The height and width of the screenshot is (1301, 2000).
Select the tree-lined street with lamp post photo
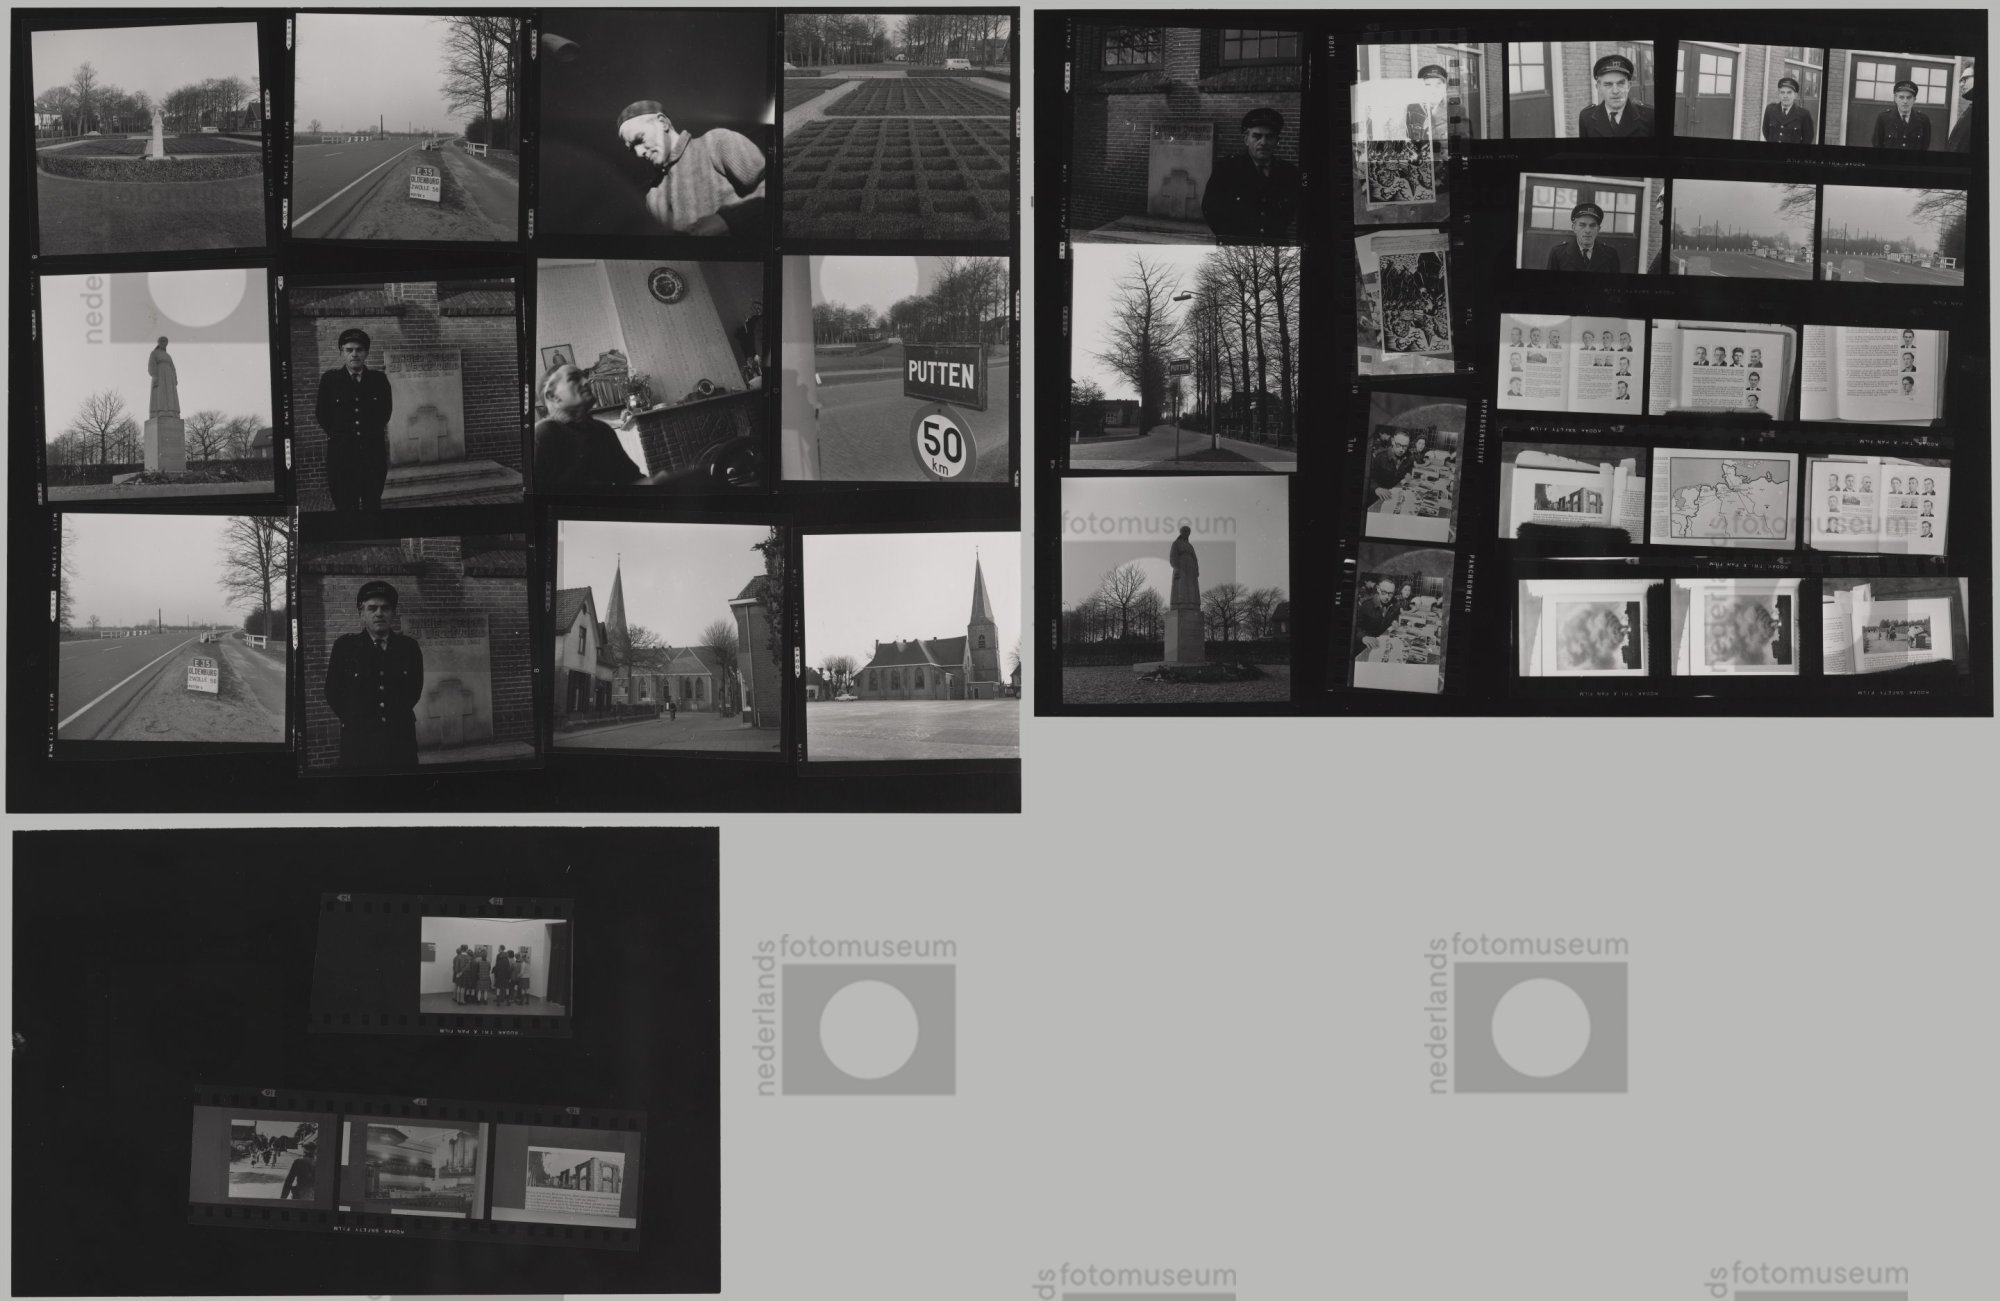pos(1184,357)
